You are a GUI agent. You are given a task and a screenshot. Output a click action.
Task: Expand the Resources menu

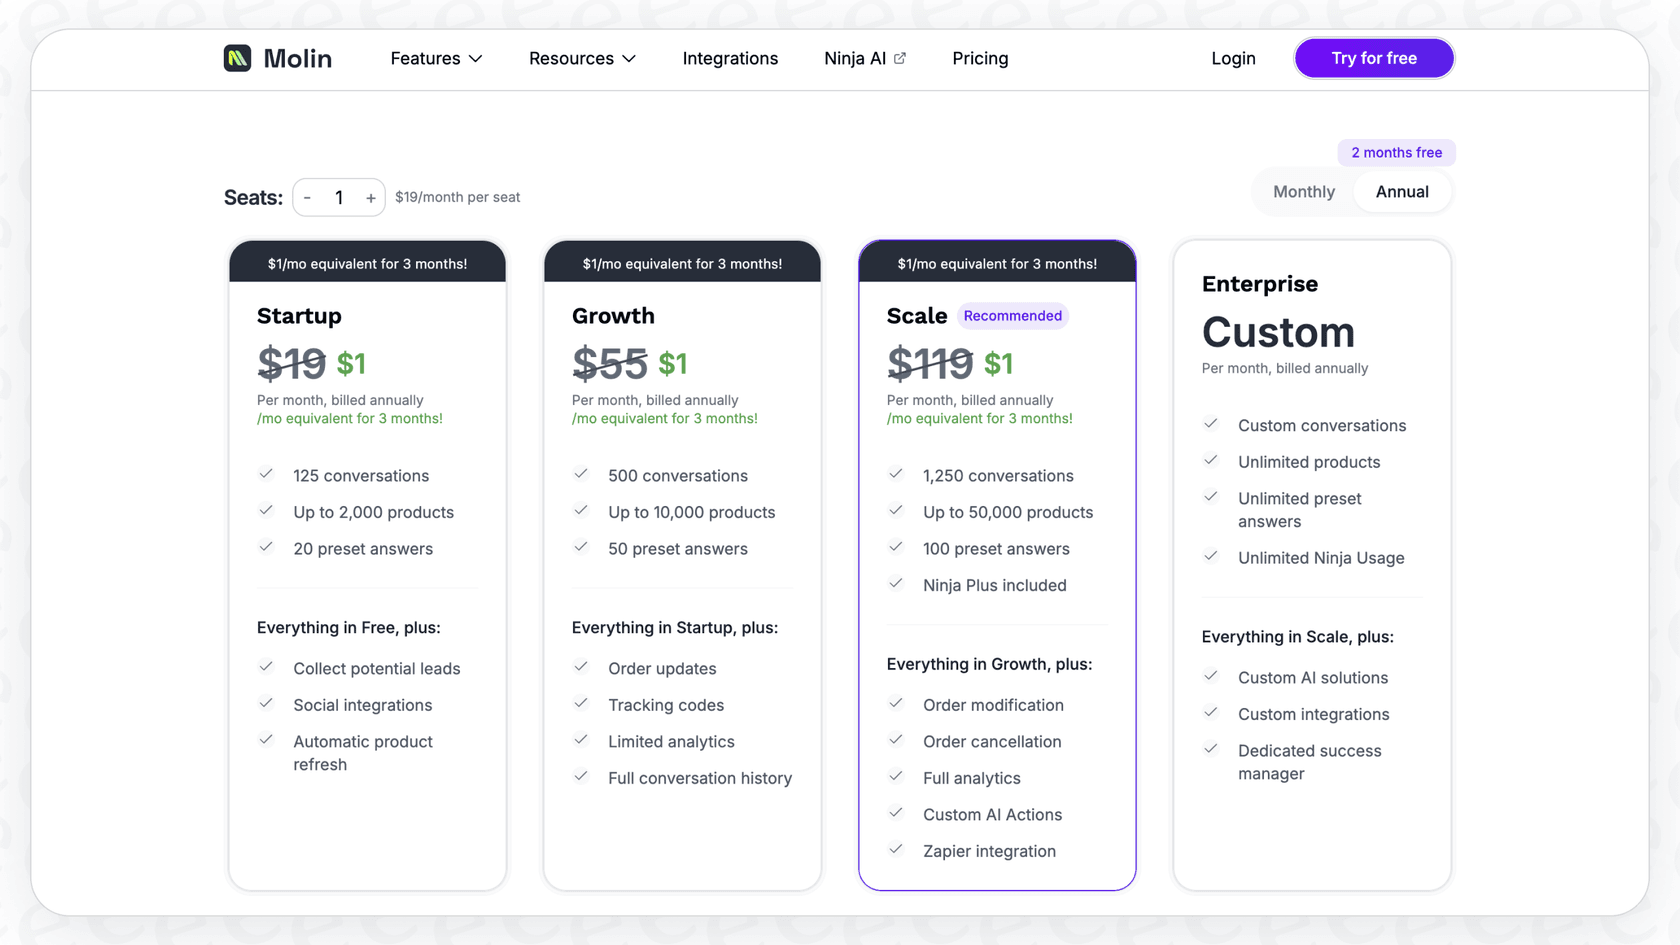(582, 58)
